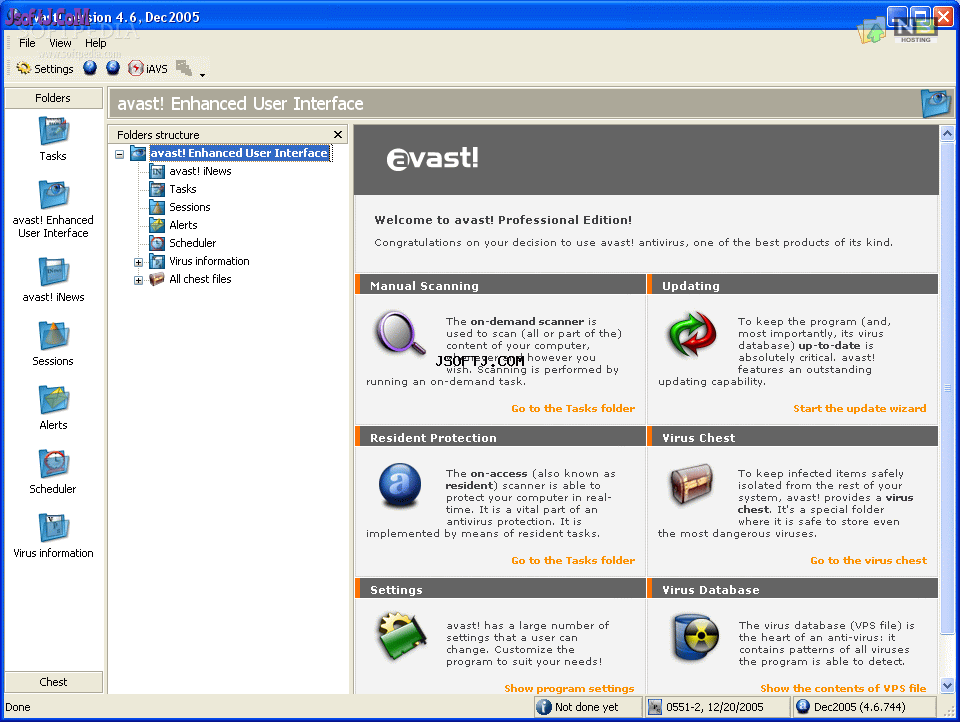Image resolution: width=960 pixels, height=722 pixels.
Task: Open the Help menu
Action: 96,43
